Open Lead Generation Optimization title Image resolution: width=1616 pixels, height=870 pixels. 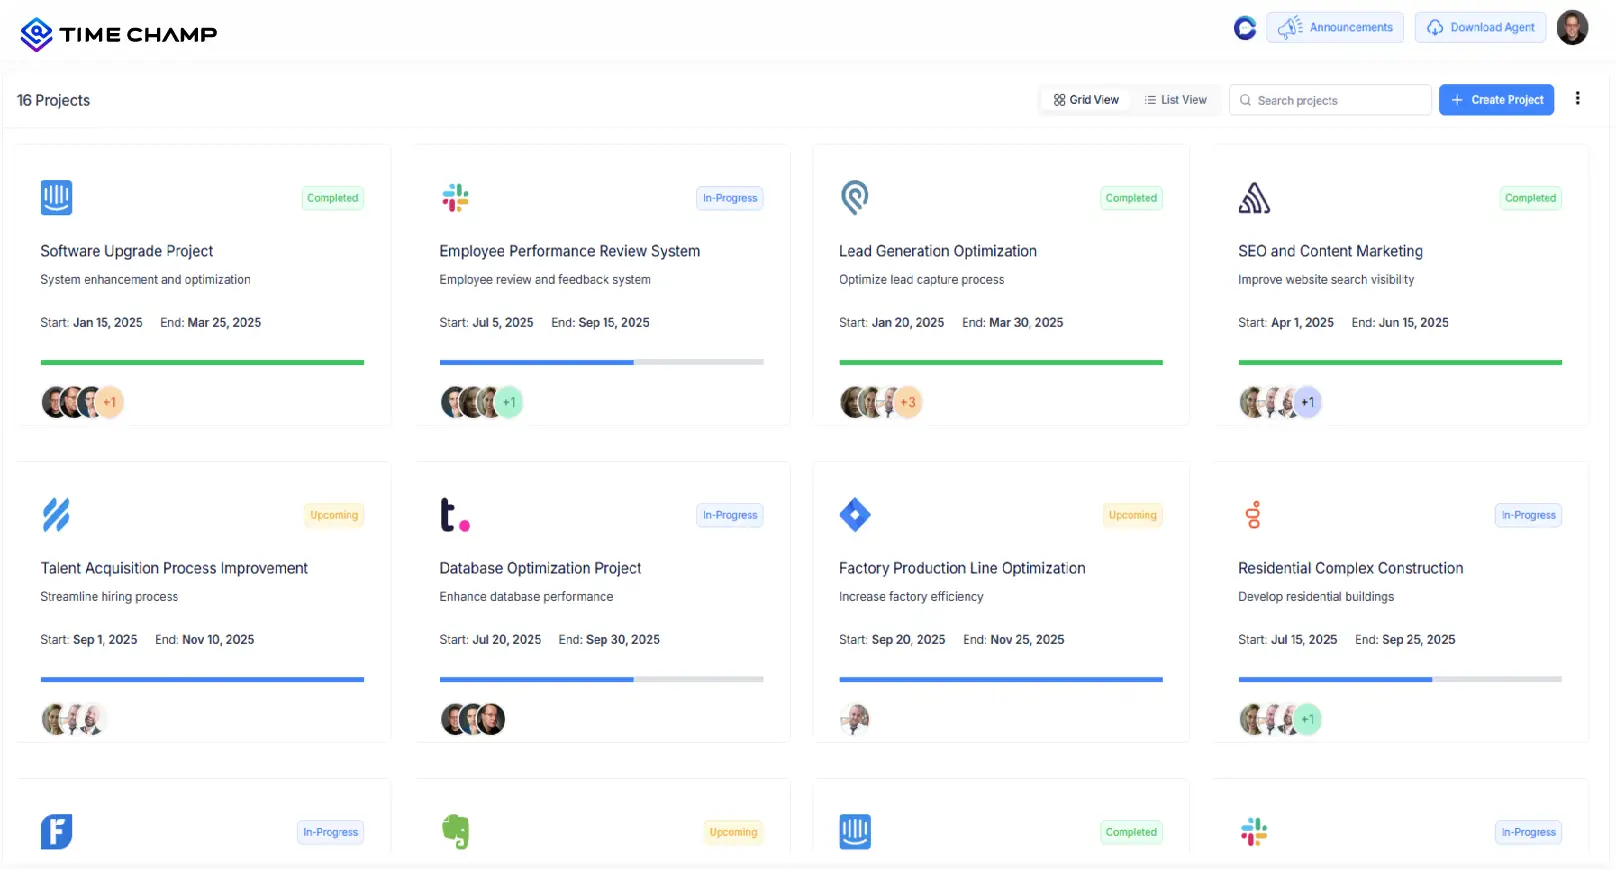click(x=938, y=251)
